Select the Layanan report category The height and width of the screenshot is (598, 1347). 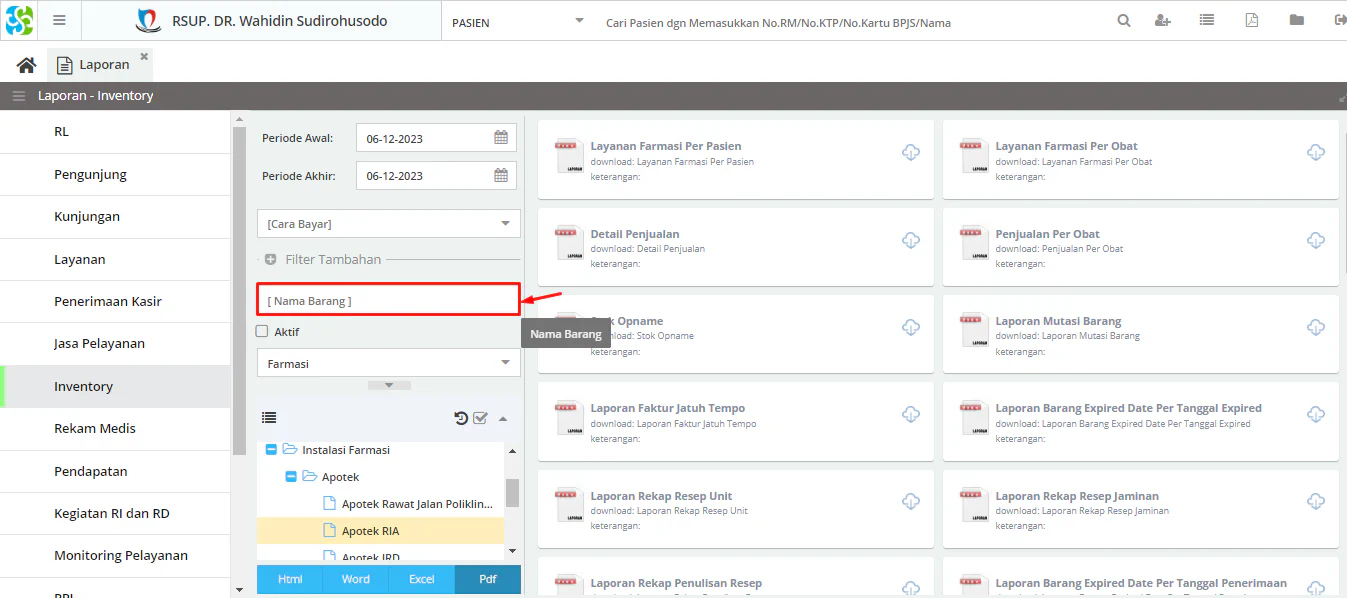[x=115, y=259]
